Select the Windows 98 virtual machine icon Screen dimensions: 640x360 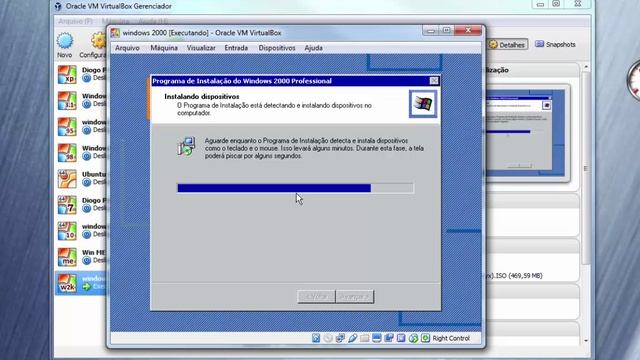[x=67, y=153]
